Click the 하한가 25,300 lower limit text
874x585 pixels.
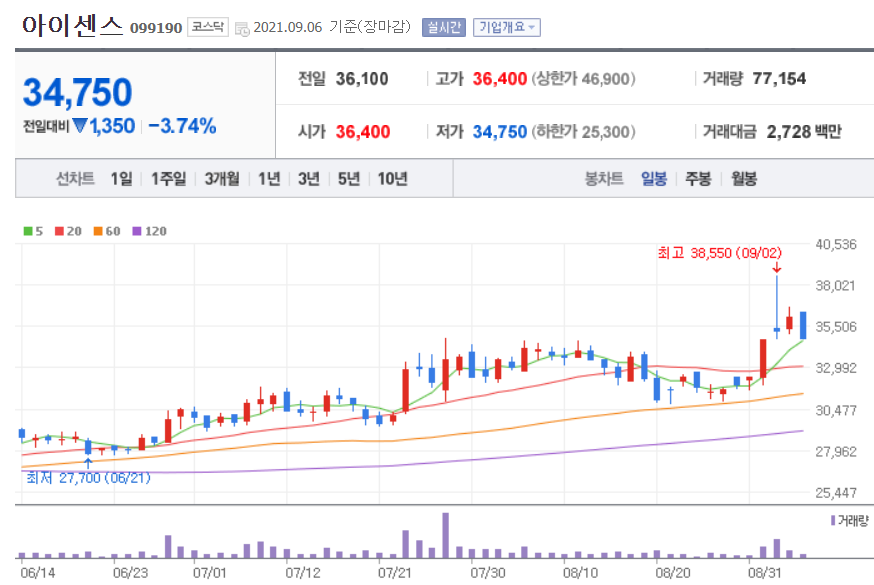tap(584, 132)
